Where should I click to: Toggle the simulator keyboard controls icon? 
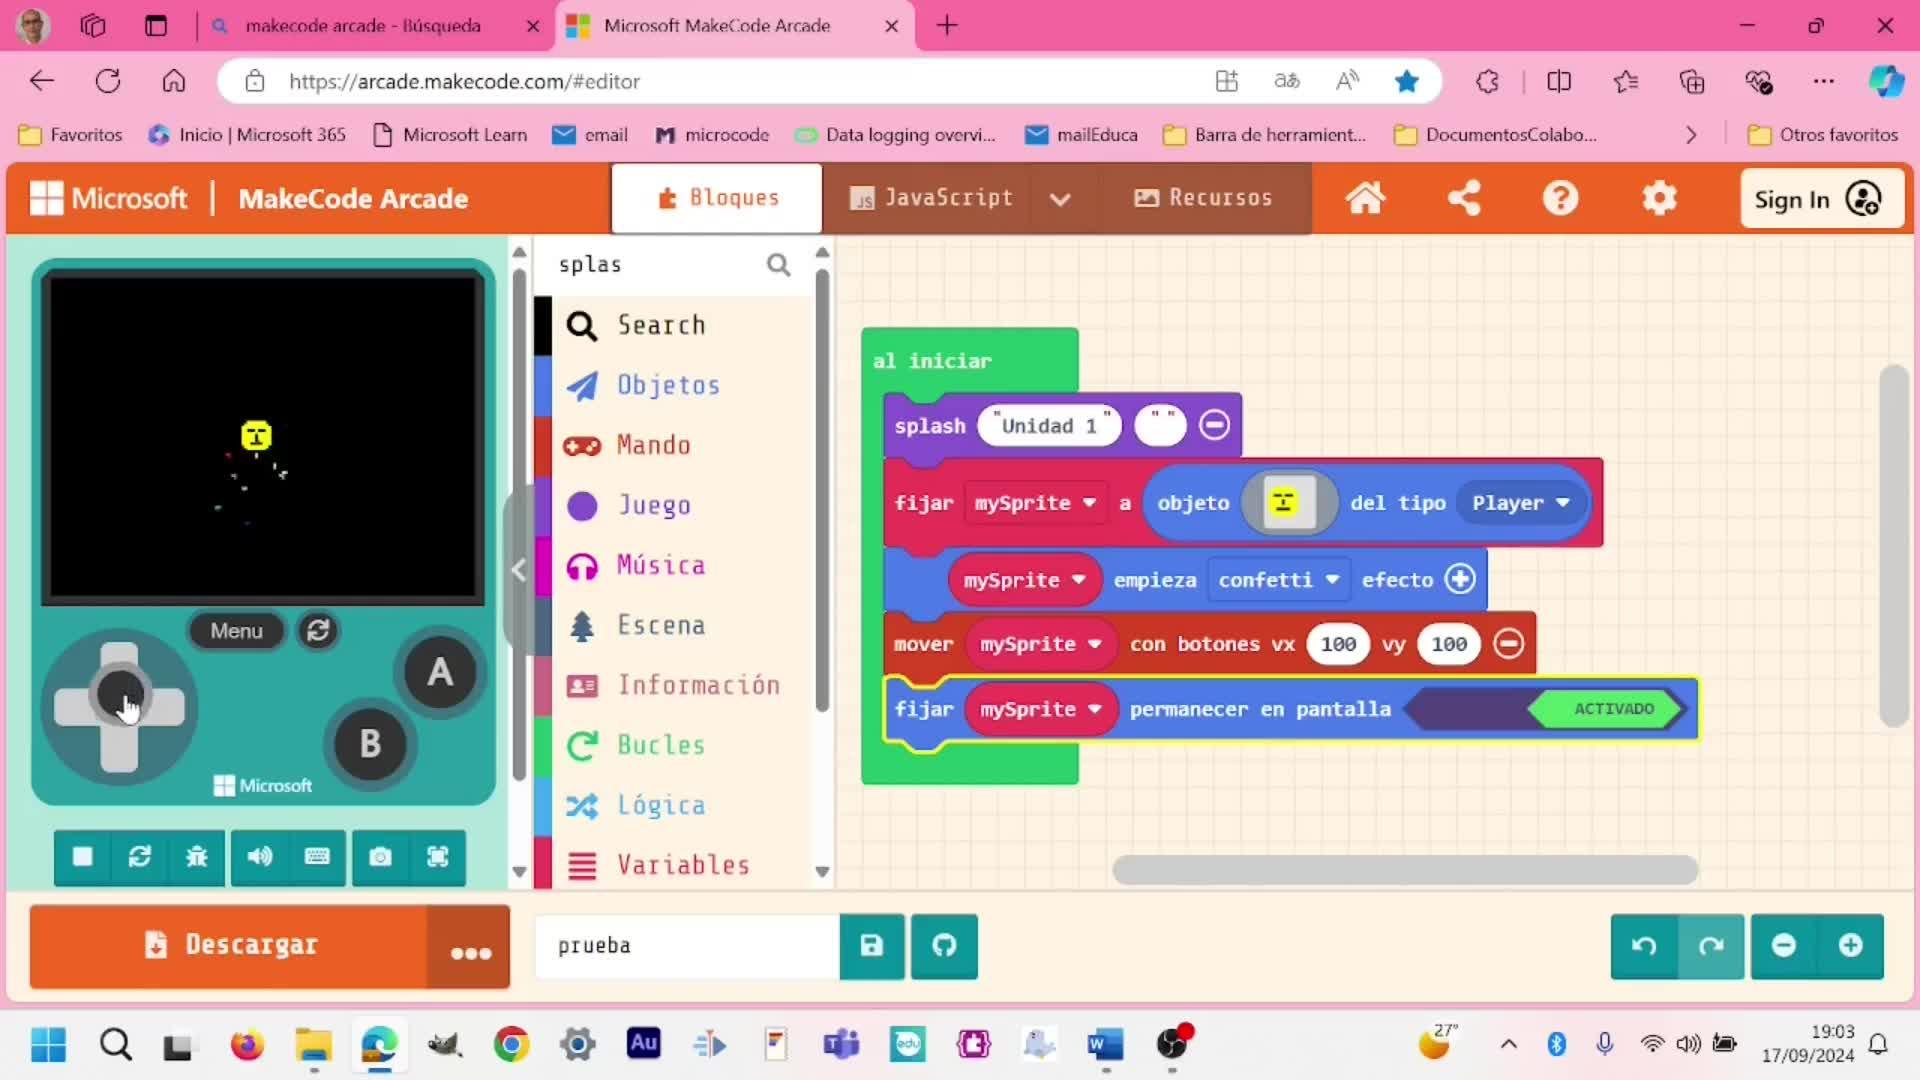pyautogui.click(x=317, y=857)
